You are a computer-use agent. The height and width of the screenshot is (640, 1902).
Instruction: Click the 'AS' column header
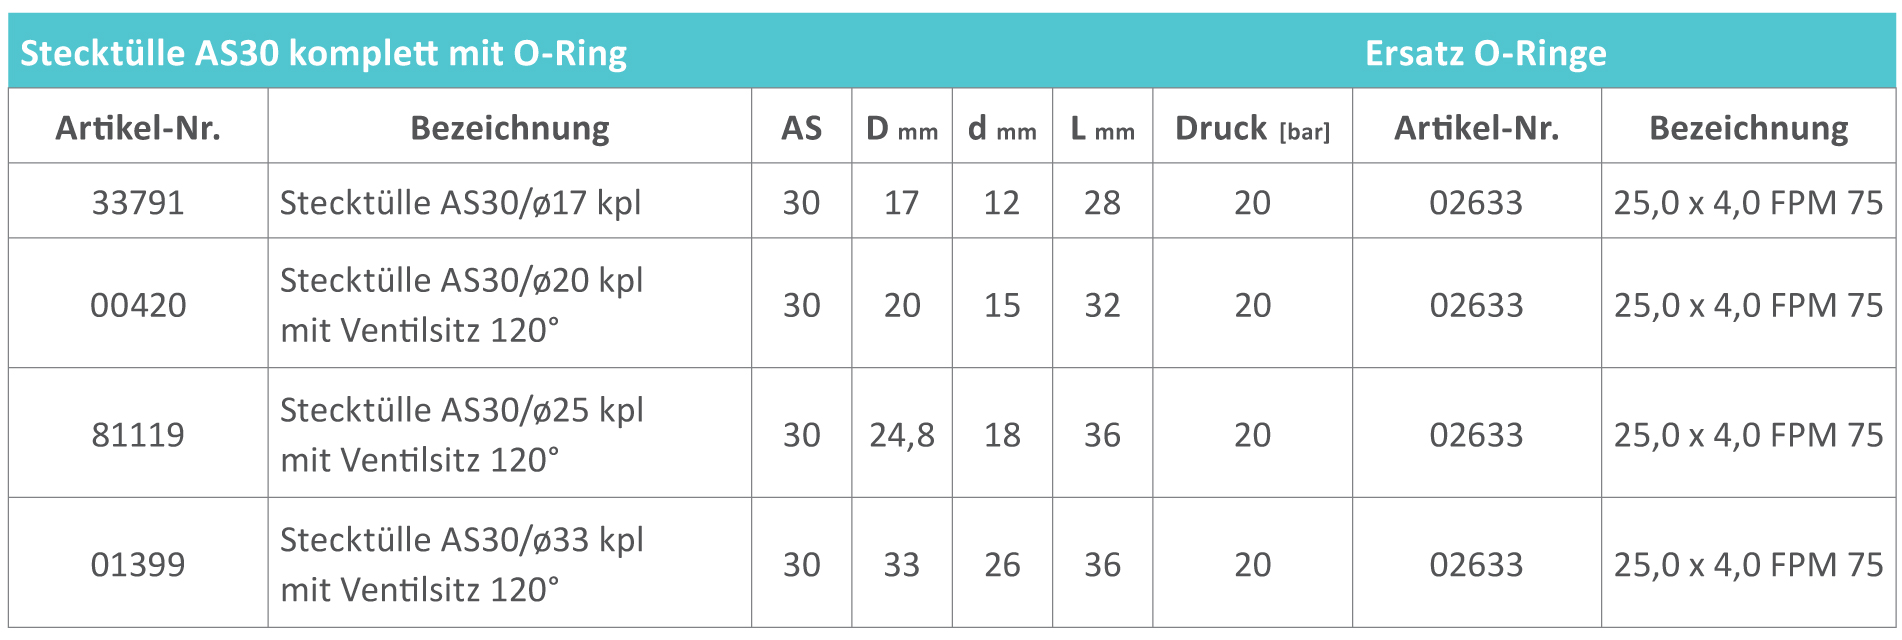click(x=801, y=128)
